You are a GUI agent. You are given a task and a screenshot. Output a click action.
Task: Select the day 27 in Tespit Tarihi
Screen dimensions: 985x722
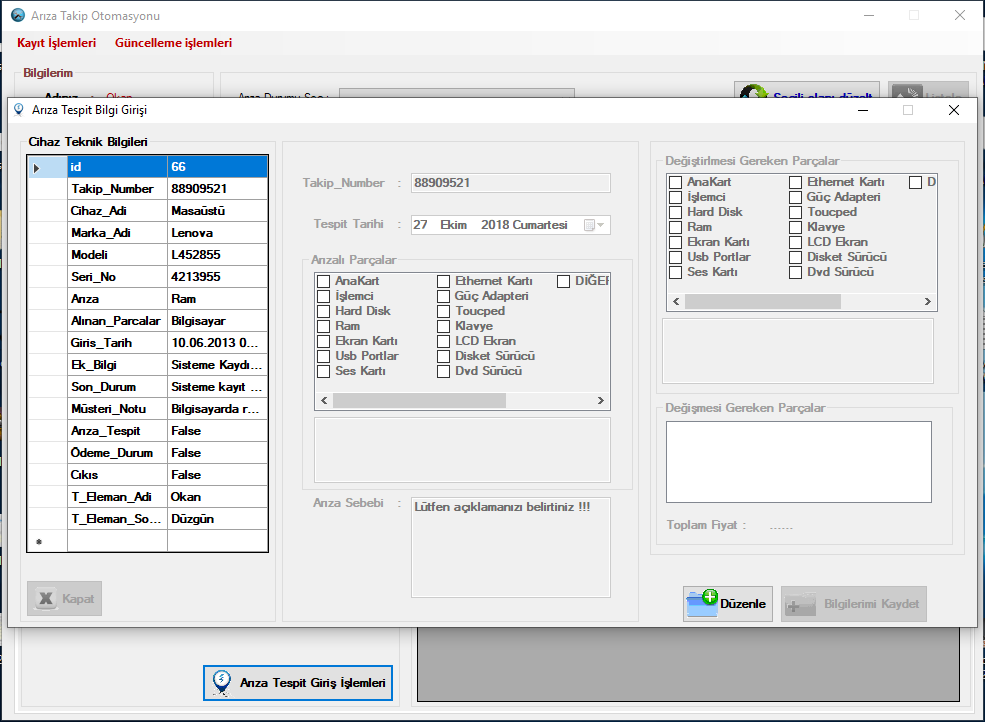420,225
